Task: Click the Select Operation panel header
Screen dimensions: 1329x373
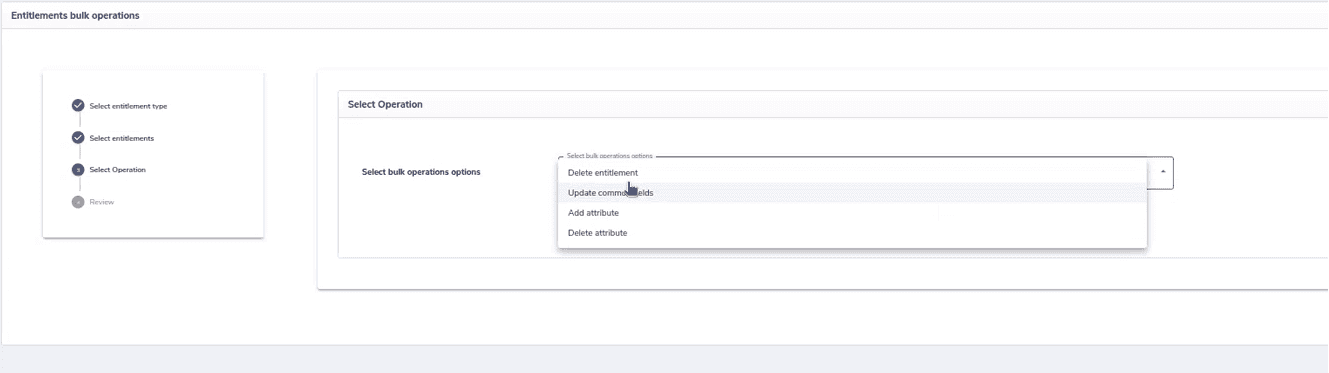Action: pos(385,104)
